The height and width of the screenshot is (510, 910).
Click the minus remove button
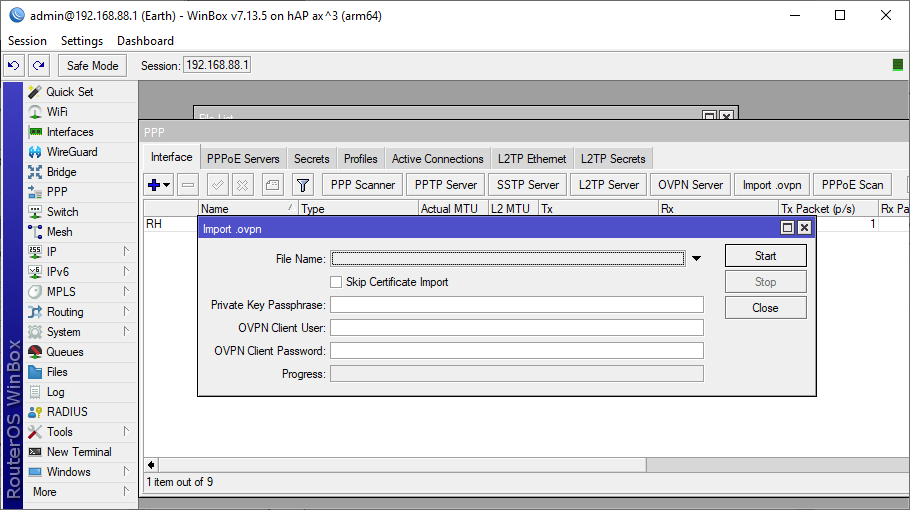(x=187, y=185)
